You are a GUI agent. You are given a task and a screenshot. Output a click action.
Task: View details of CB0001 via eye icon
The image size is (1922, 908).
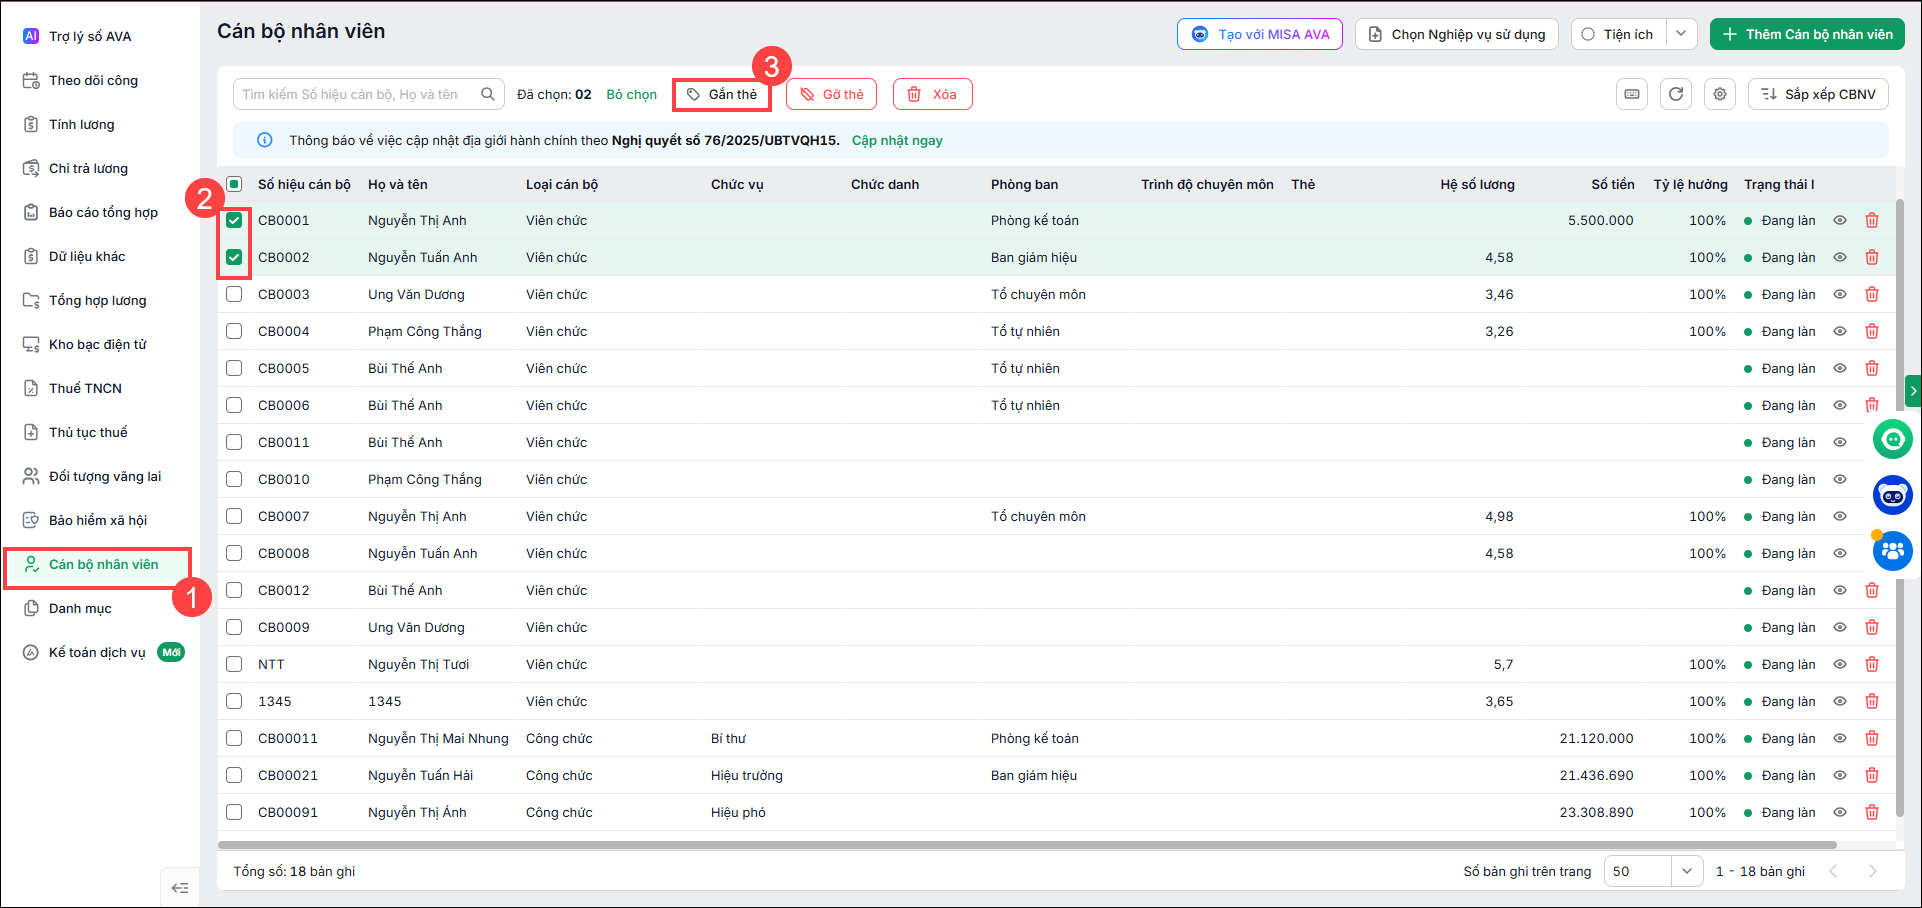1840,220
